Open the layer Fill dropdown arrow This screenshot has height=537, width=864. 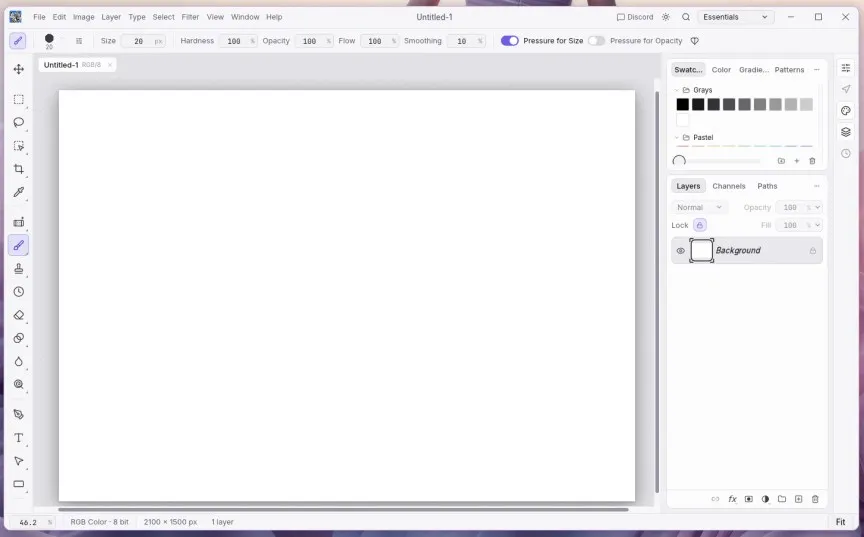[818, 225]
